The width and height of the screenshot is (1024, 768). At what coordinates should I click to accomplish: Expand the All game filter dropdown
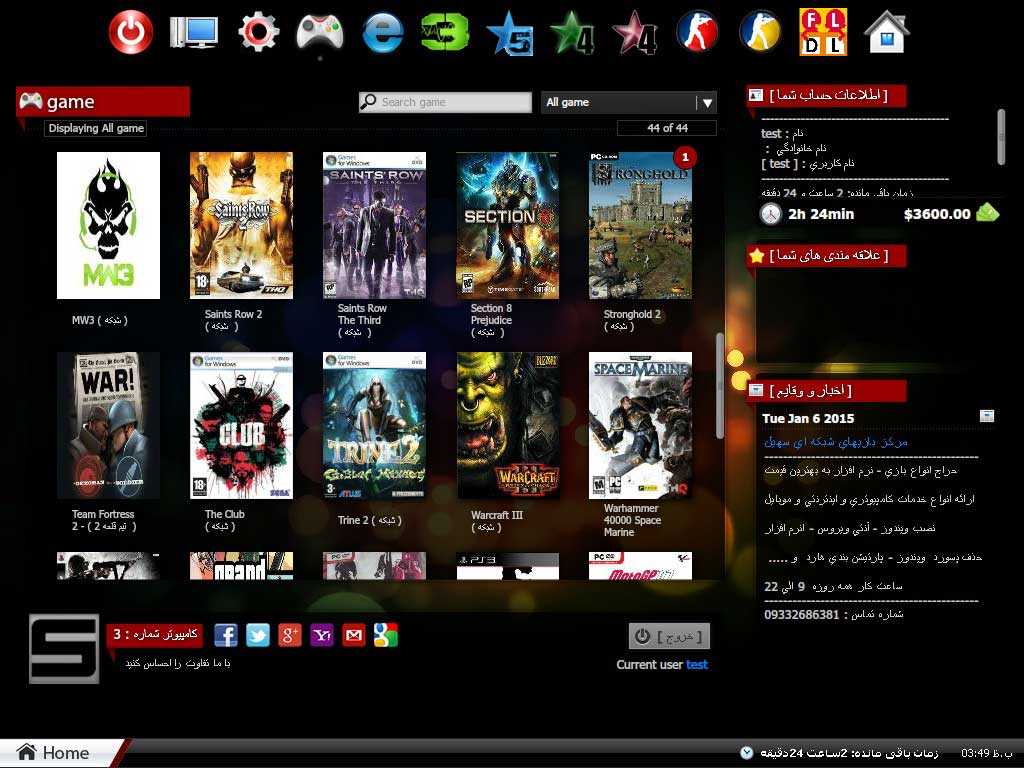(x=620, y=102)
